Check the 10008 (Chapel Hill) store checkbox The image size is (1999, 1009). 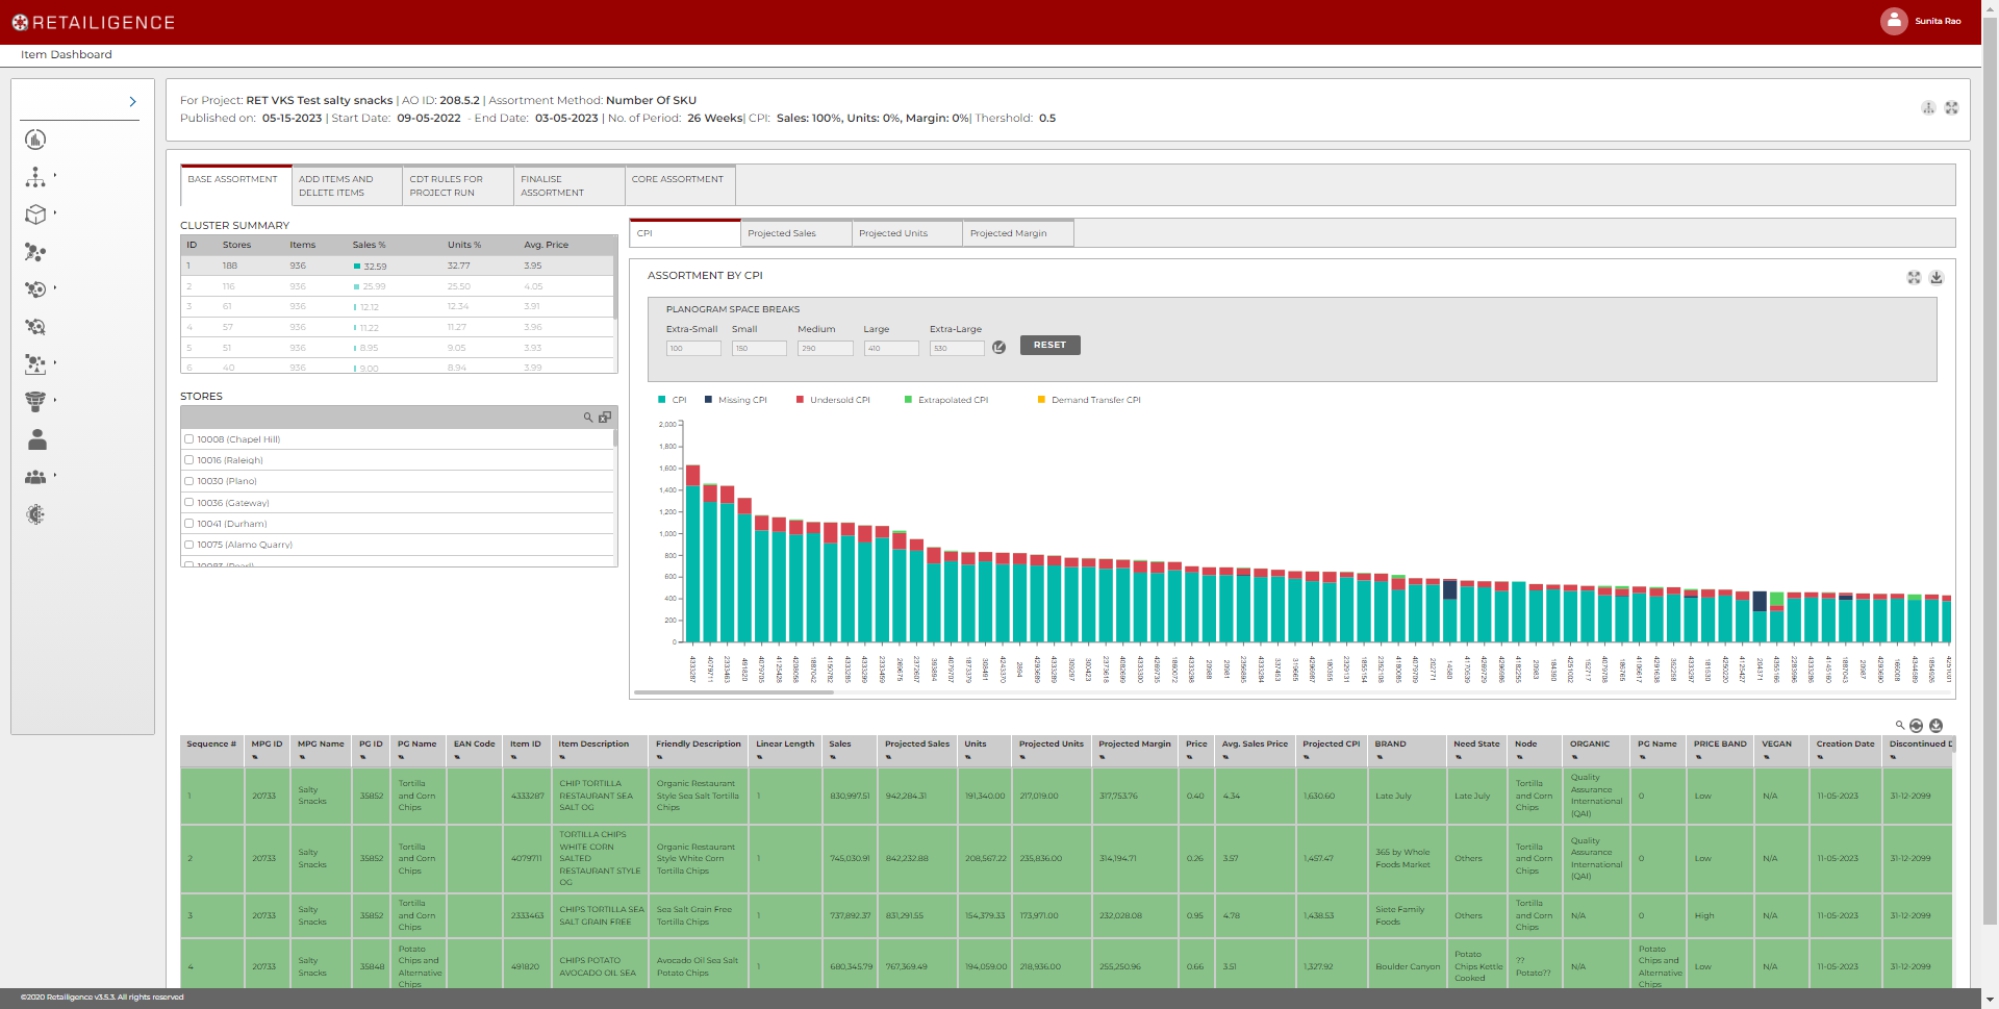pyautogui.click(x=189, y=439)
